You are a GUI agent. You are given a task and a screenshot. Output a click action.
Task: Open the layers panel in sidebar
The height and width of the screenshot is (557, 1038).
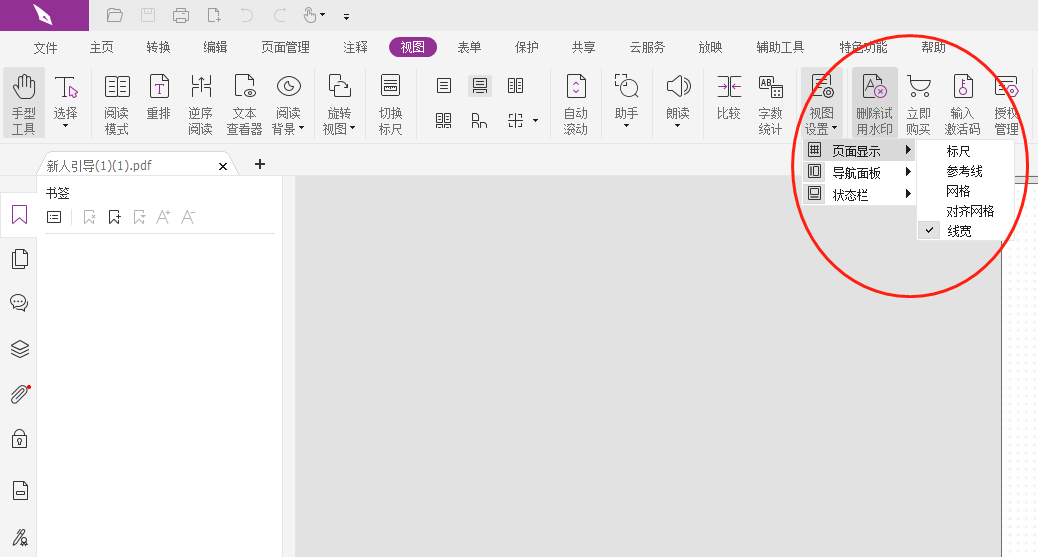[19, 349]
